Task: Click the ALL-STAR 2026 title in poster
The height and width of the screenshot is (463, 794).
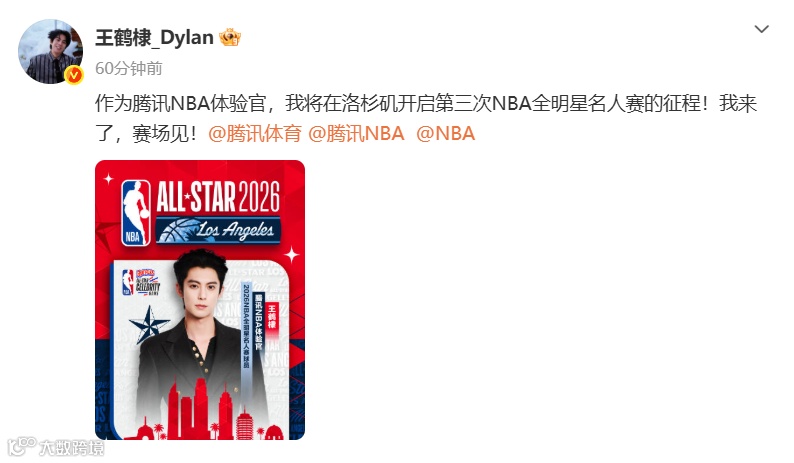Action: [x=218, y=197]
